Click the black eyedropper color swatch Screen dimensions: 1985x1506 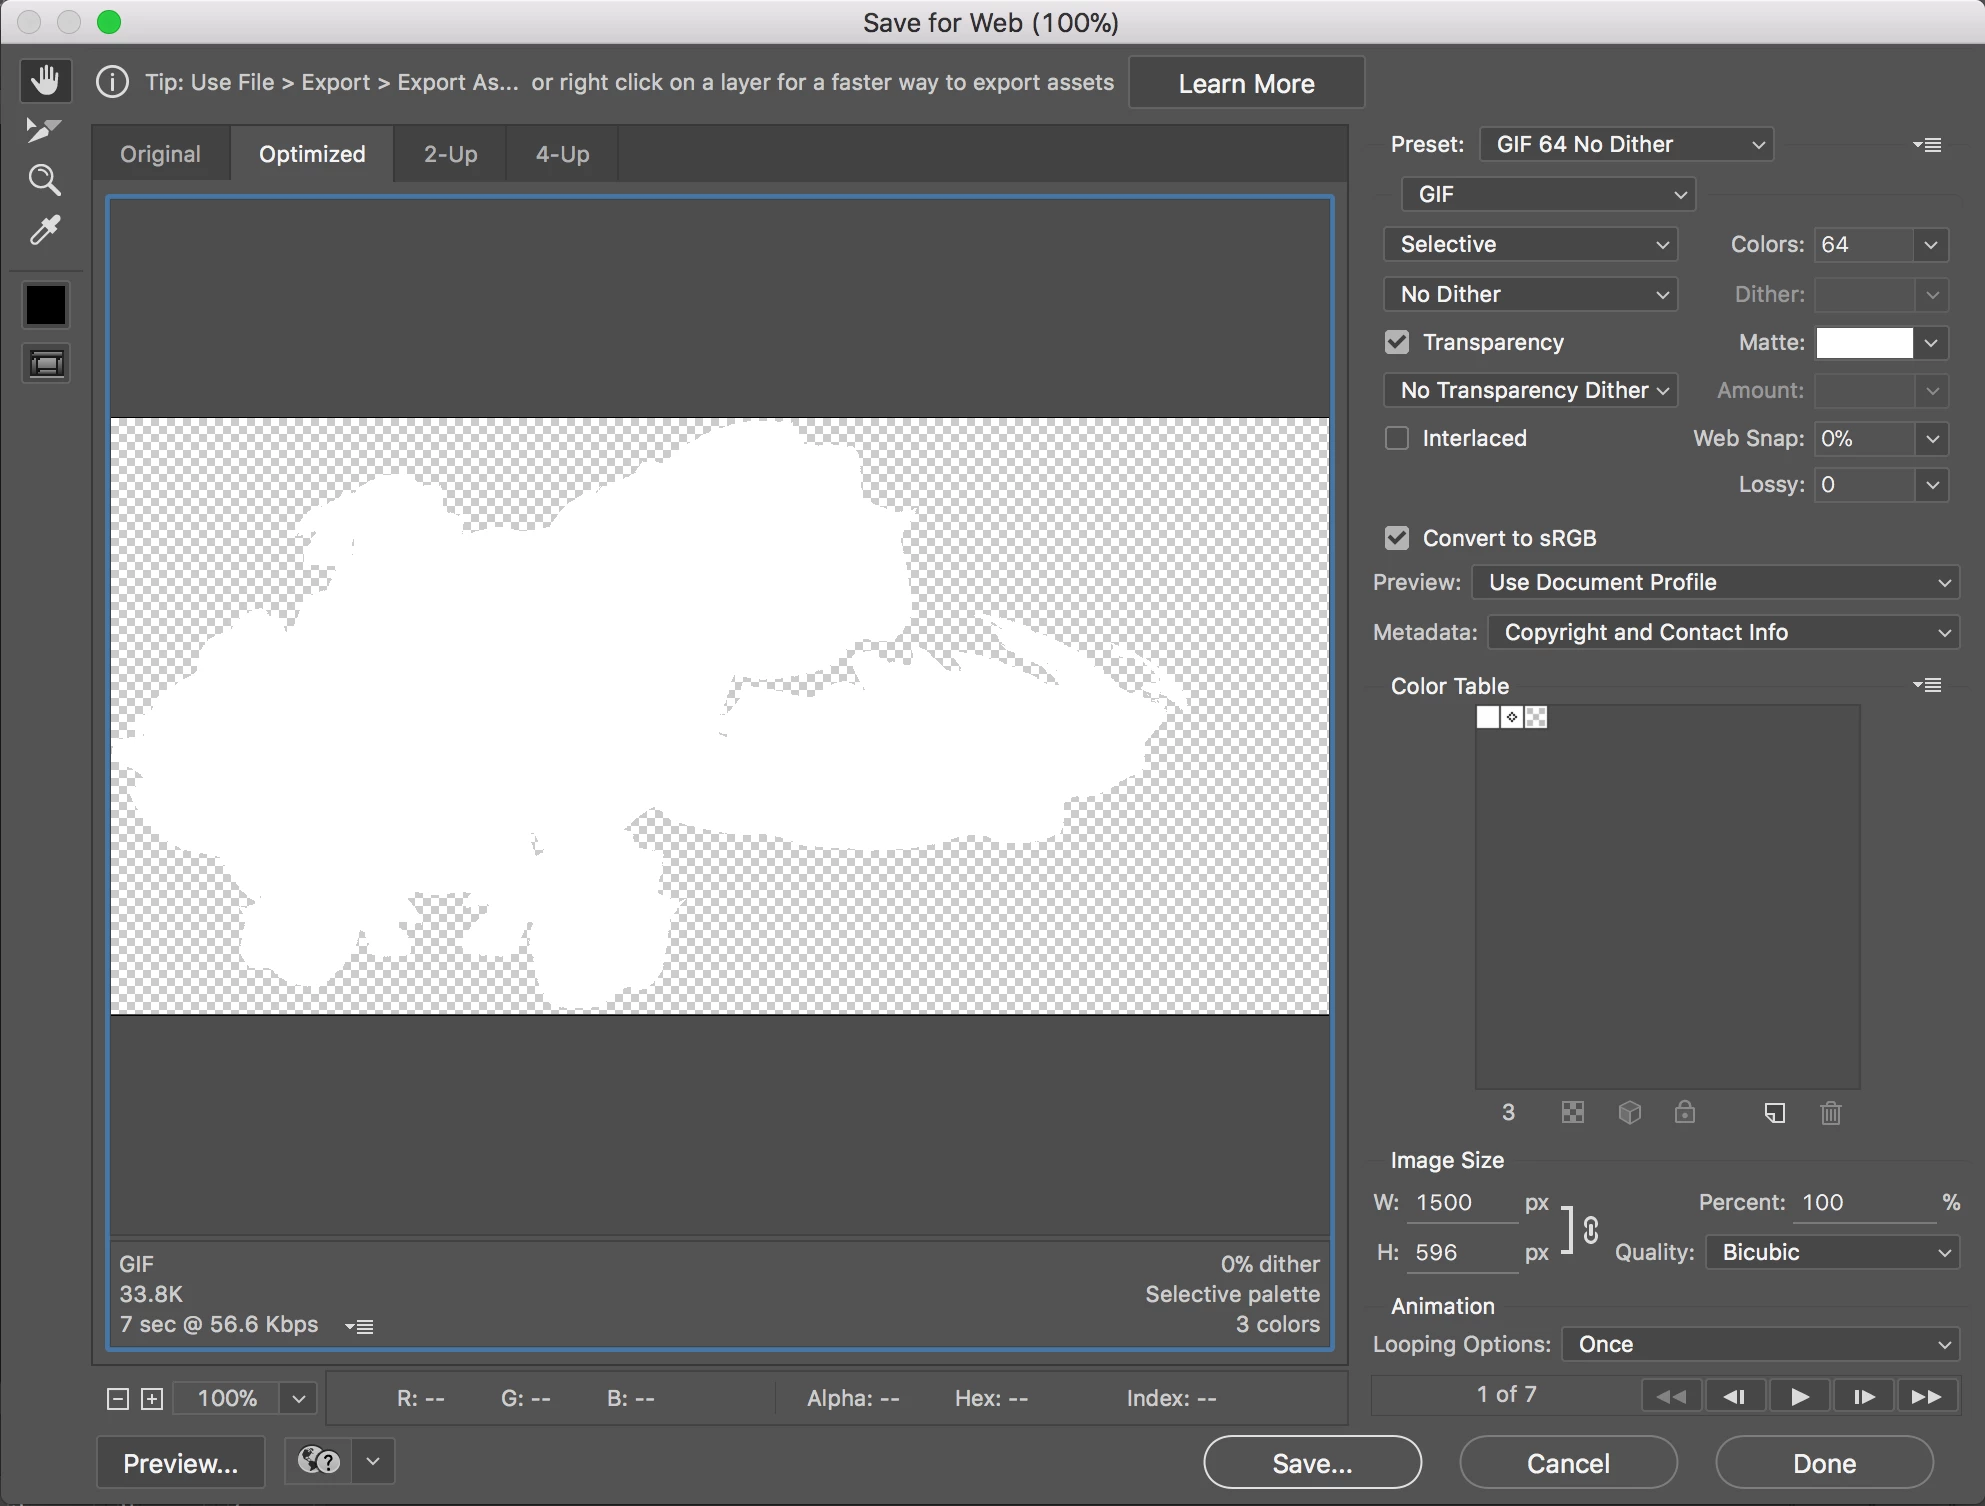click(x=46, y=305)
